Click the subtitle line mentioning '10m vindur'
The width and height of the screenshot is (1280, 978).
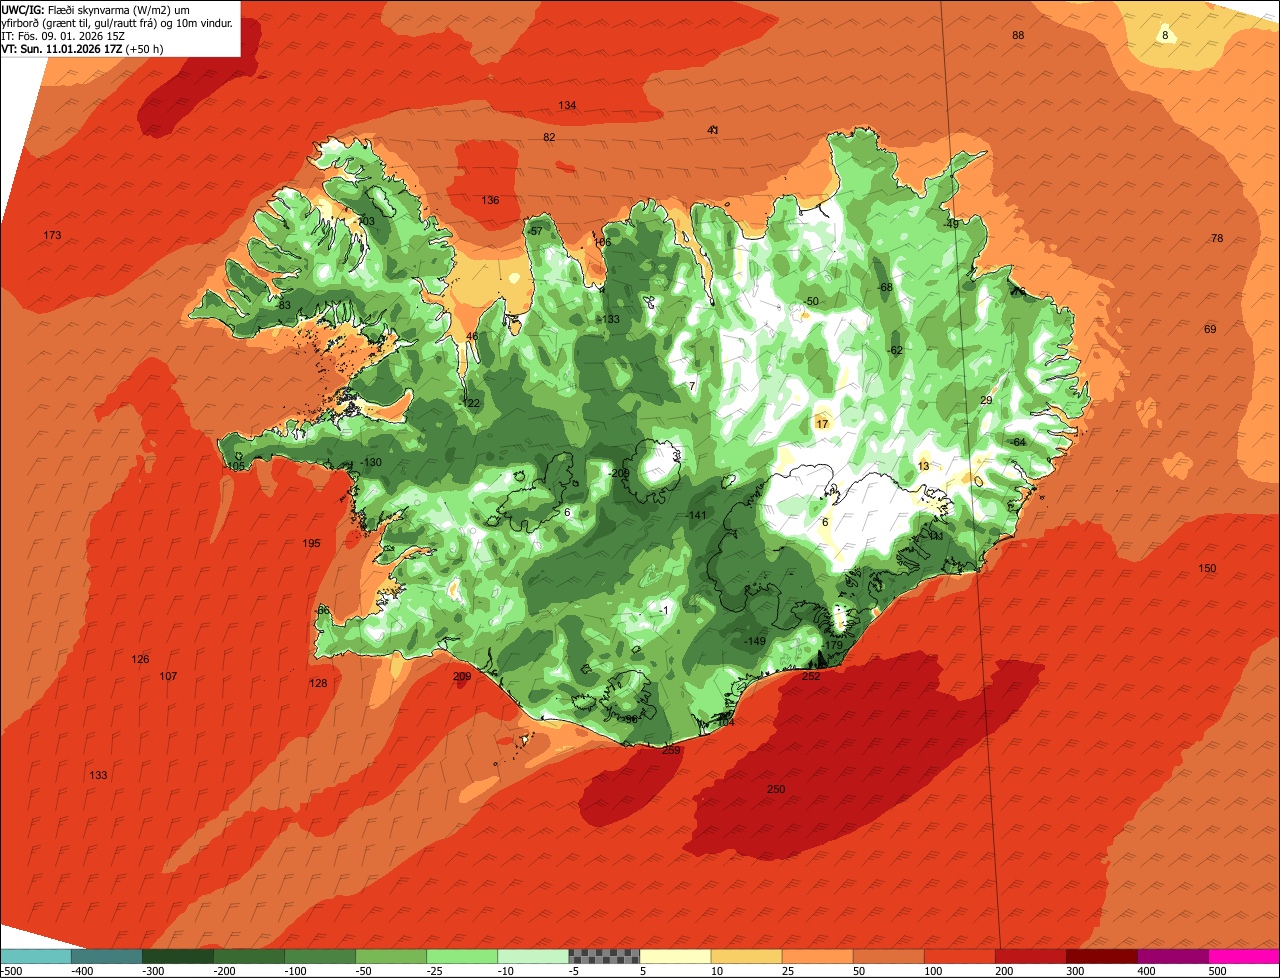(118, 22)
